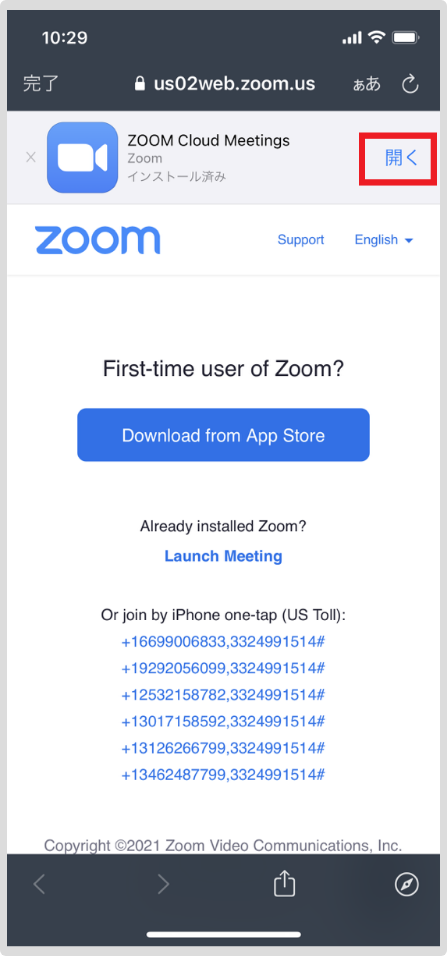This screenshot has width=447, height=956.
Task: Open the Support link
Action: pos(301,240)
